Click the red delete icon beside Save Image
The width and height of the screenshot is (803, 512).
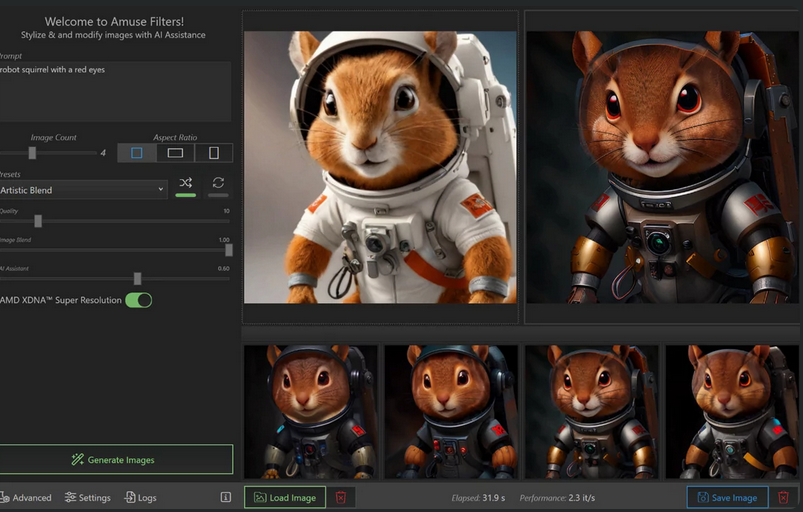[x=783, y=497]
